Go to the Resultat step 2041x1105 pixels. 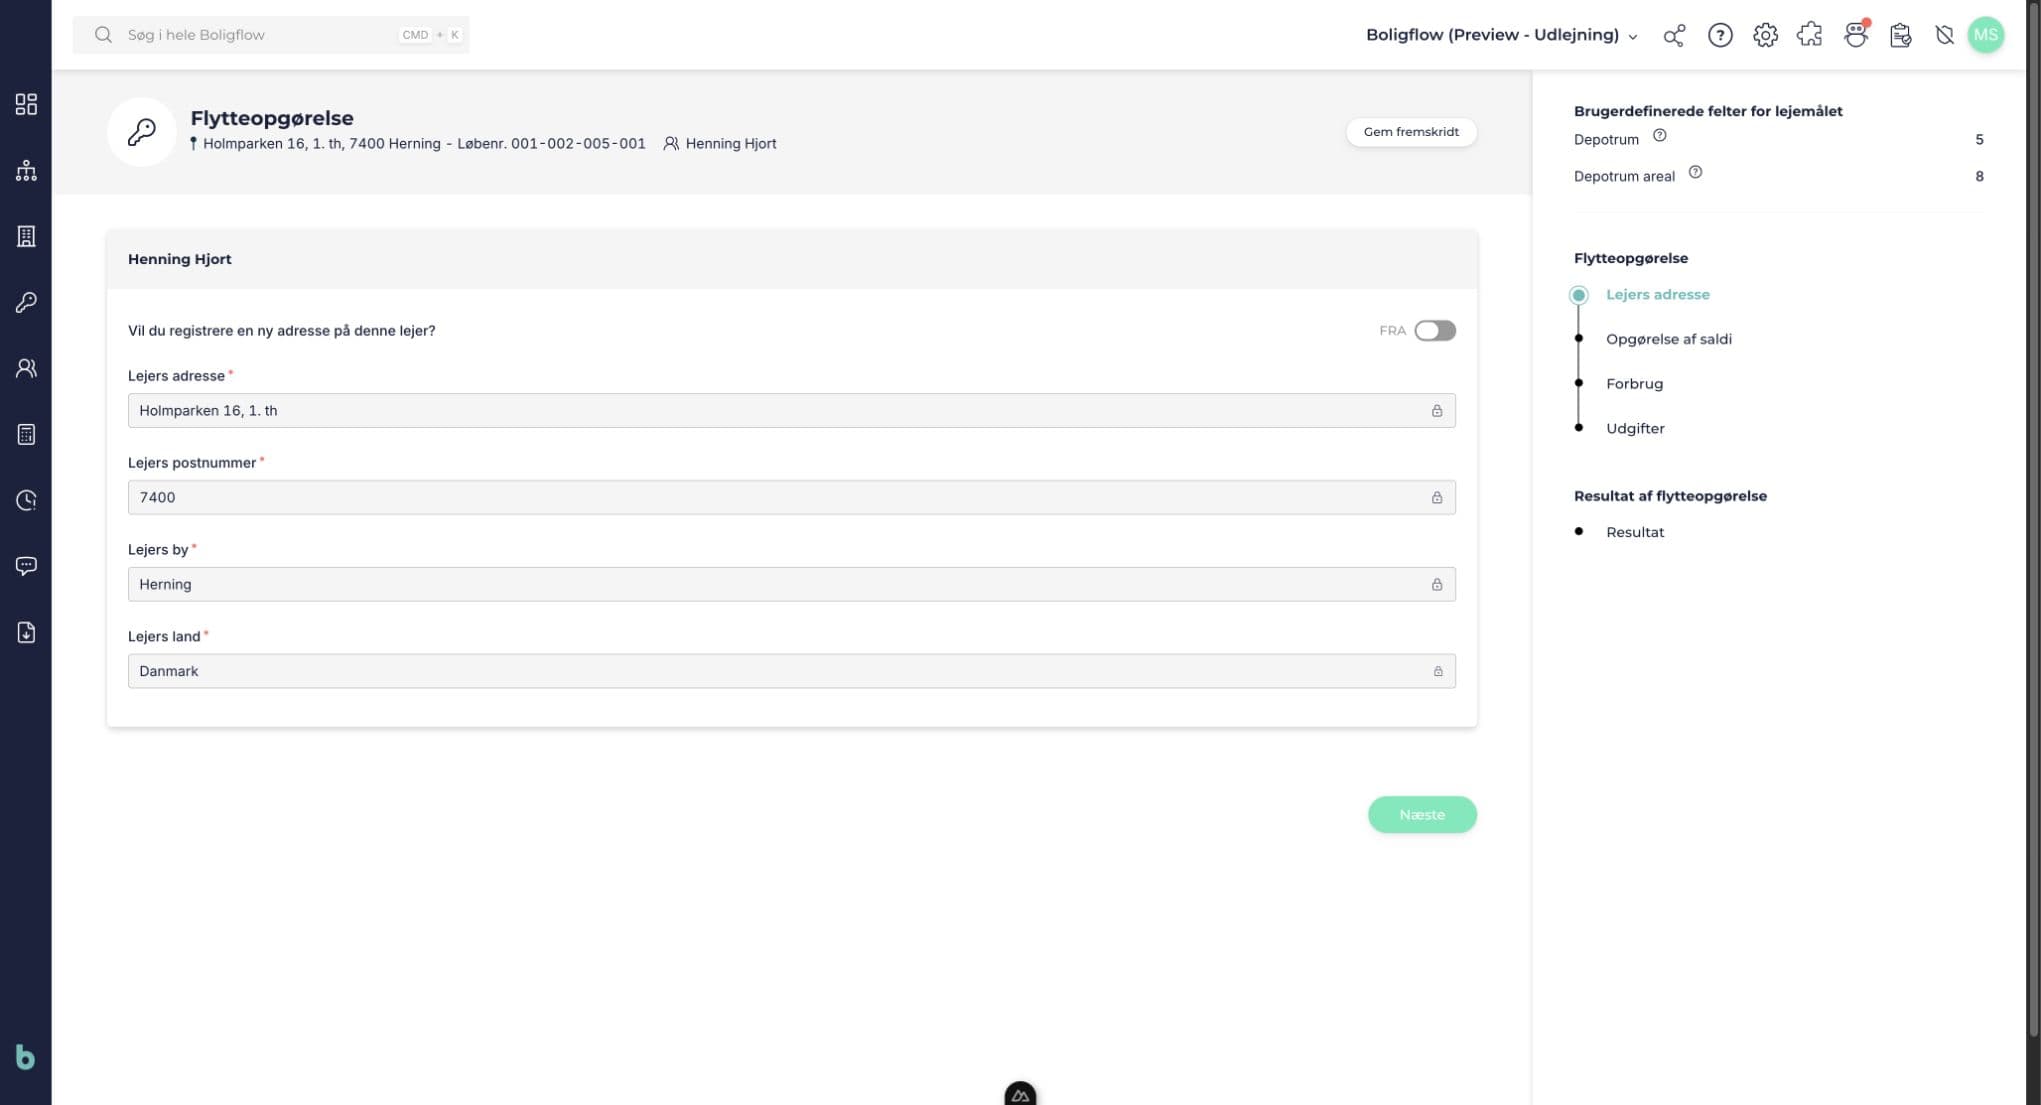tap(1635, 532)
